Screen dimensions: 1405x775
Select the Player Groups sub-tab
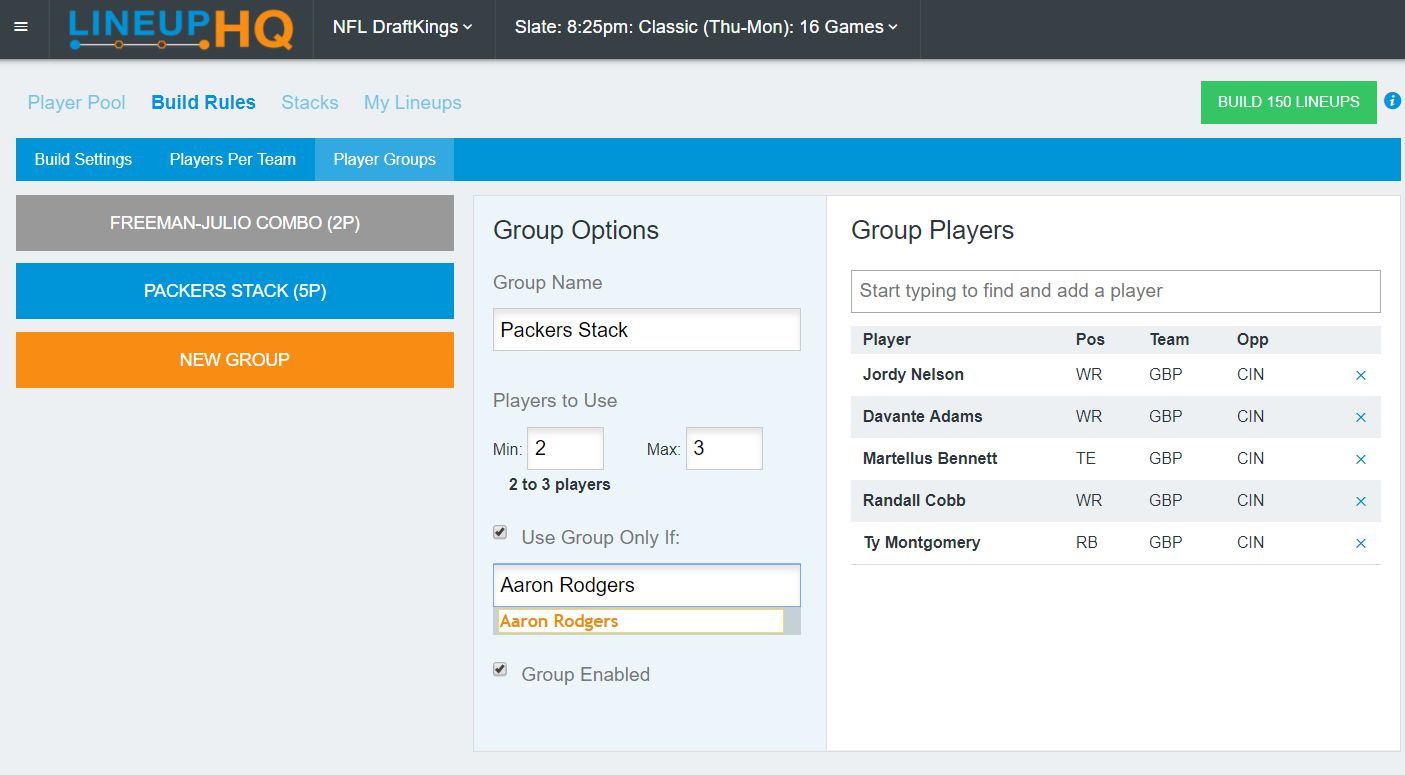385,159
